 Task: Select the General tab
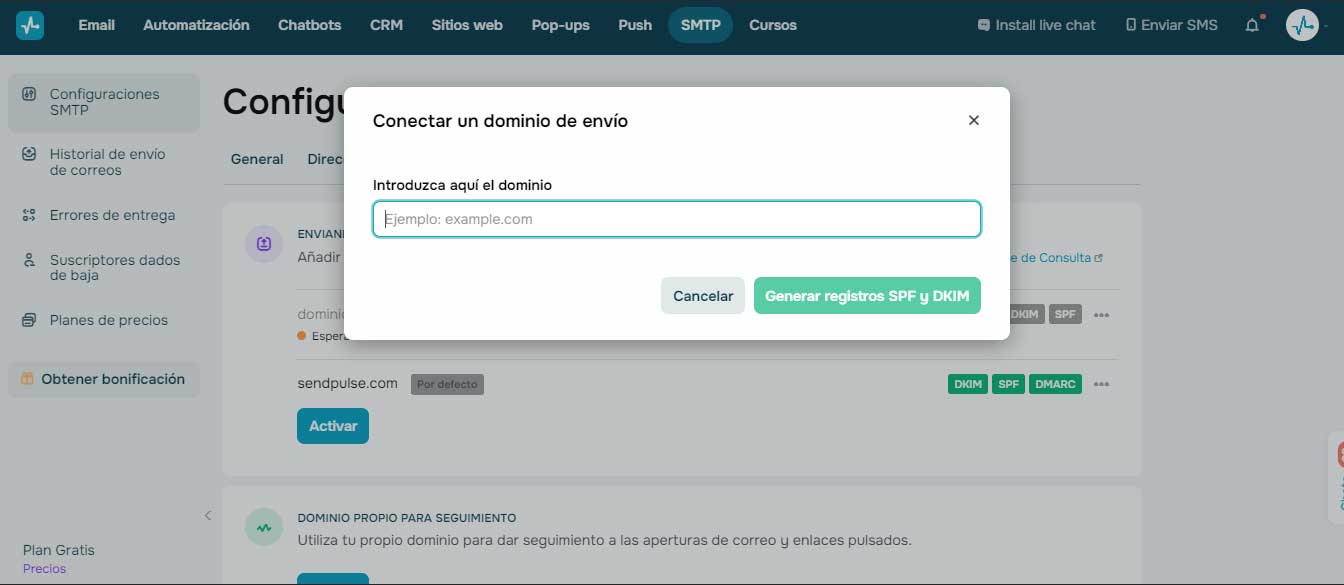click(x=257, y=159)
